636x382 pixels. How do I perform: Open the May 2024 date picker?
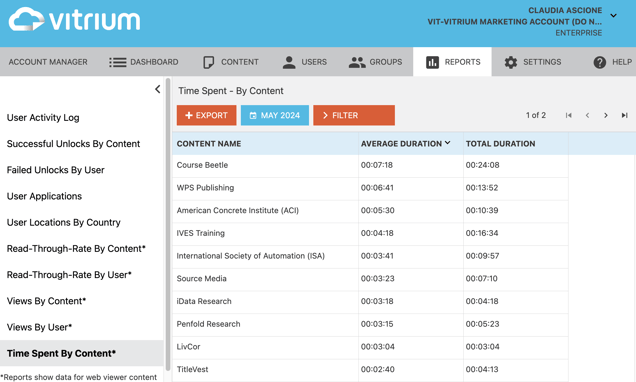275,115
